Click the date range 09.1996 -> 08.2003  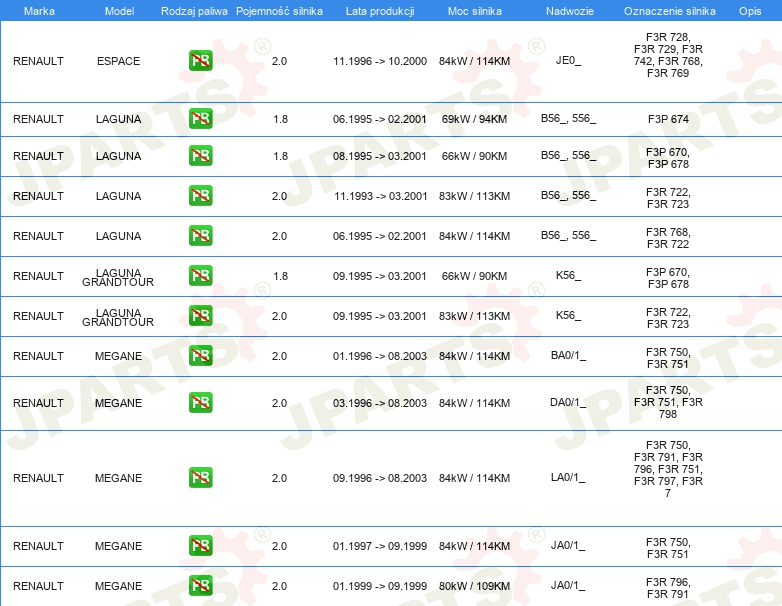coord(380,478)
